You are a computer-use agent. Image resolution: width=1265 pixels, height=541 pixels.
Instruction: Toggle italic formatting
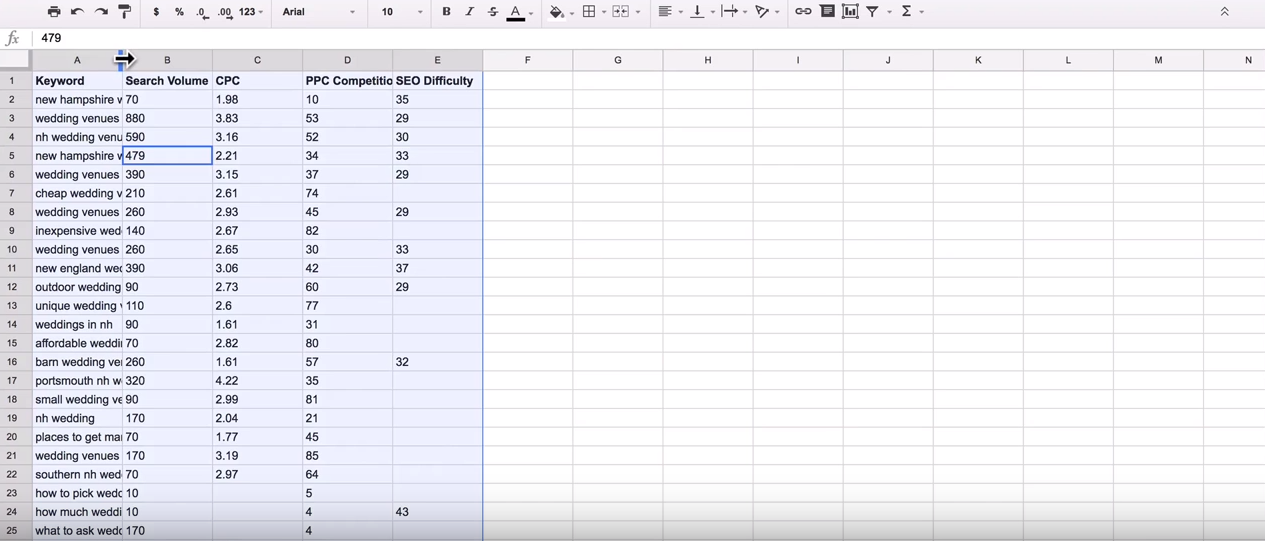click(x=469, y=12)
